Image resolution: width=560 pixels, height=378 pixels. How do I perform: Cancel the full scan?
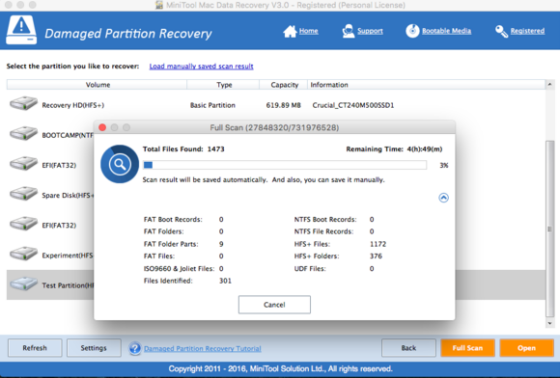(x=274, y=305)
